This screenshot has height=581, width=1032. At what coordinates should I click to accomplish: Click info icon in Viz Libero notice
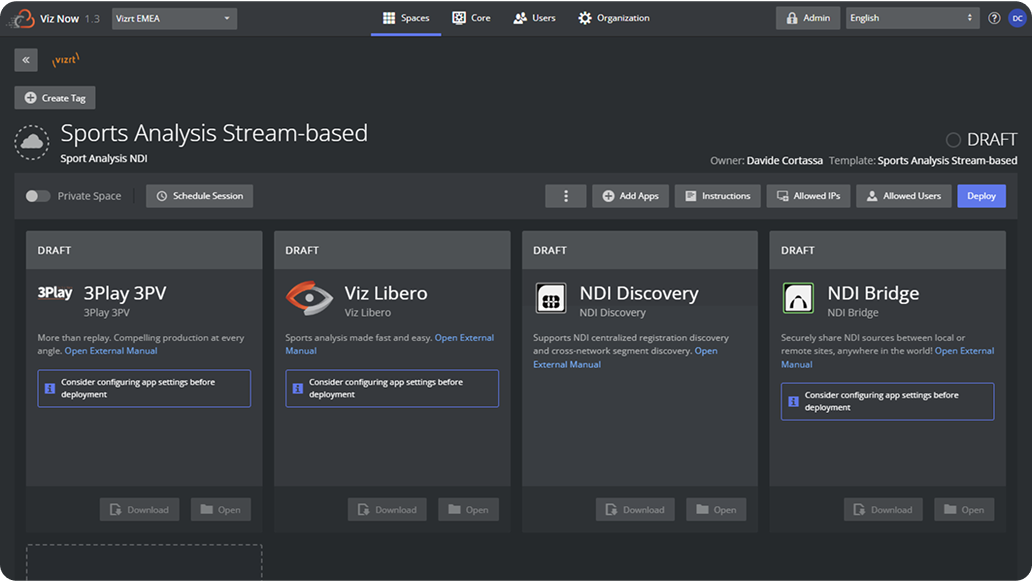tap(297, 388)
